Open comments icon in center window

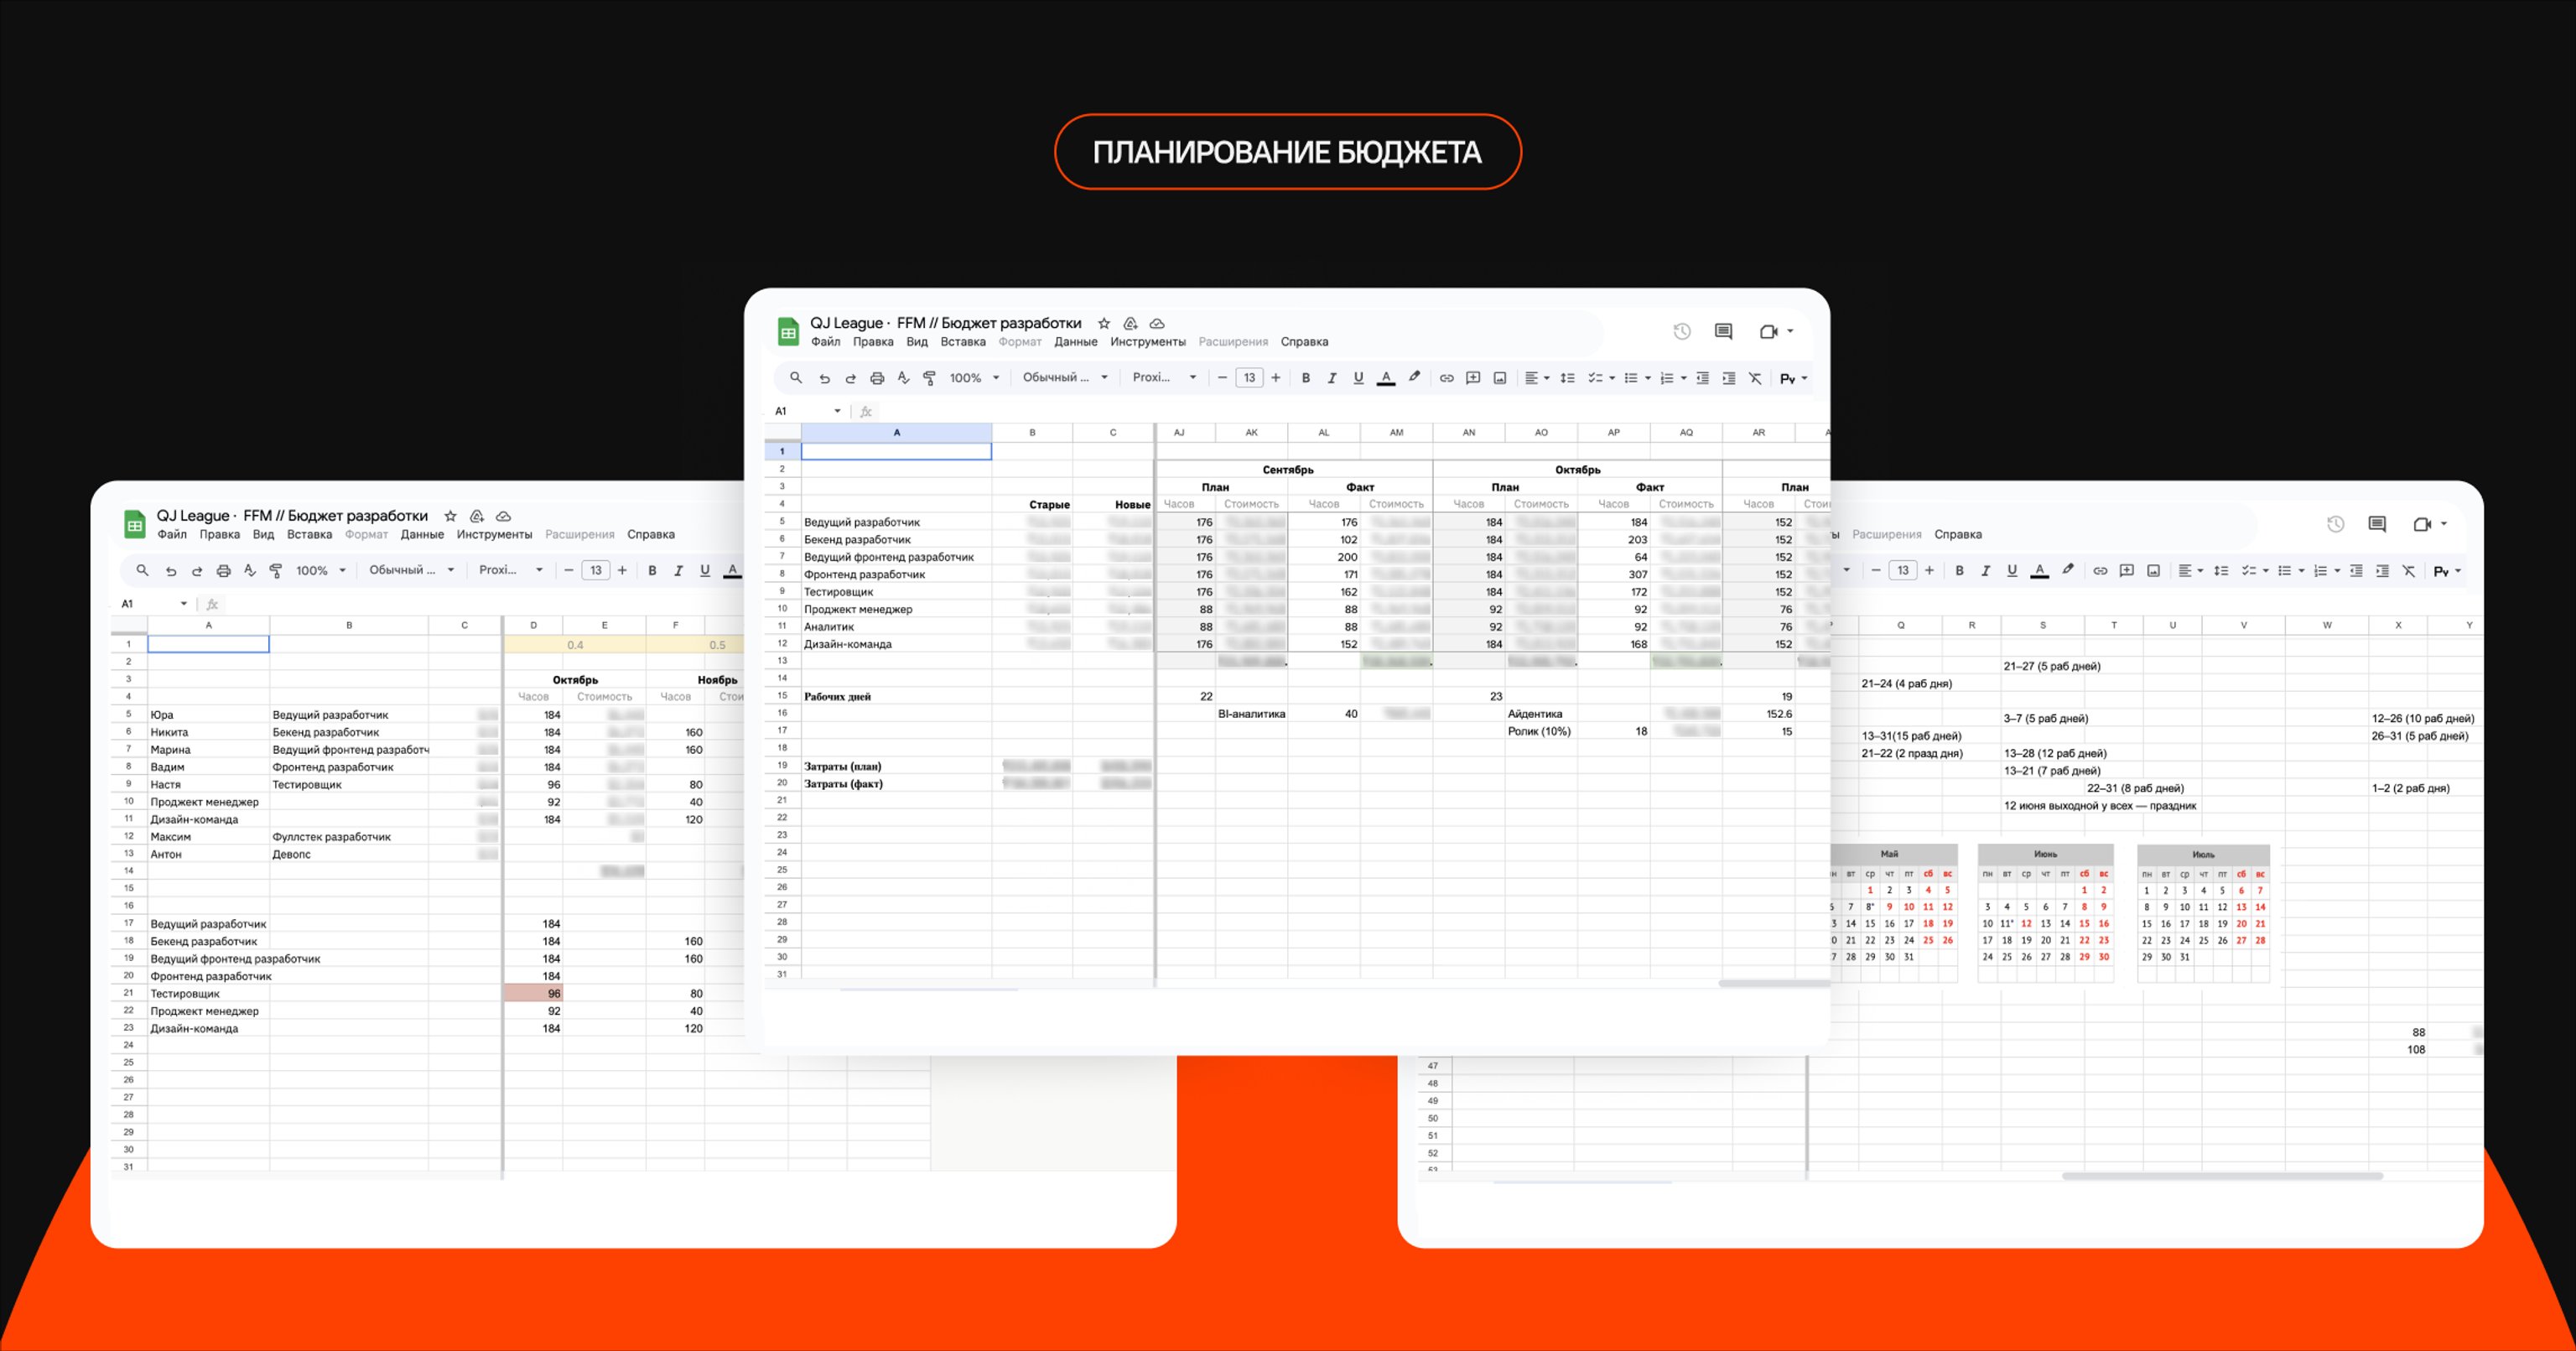(1723, 332)
